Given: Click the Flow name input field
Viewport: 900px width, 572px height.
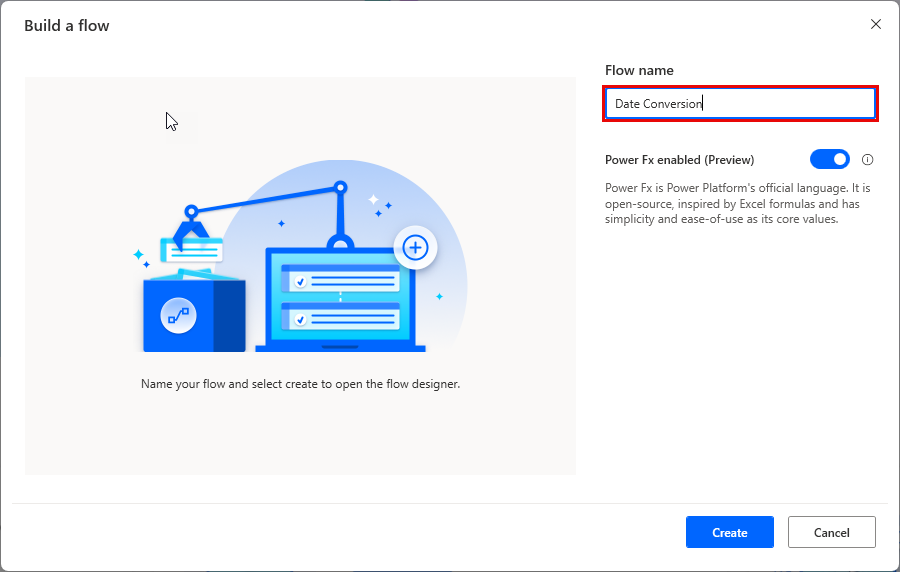Looking at the screenshot, I should click(x=740, y=104).
